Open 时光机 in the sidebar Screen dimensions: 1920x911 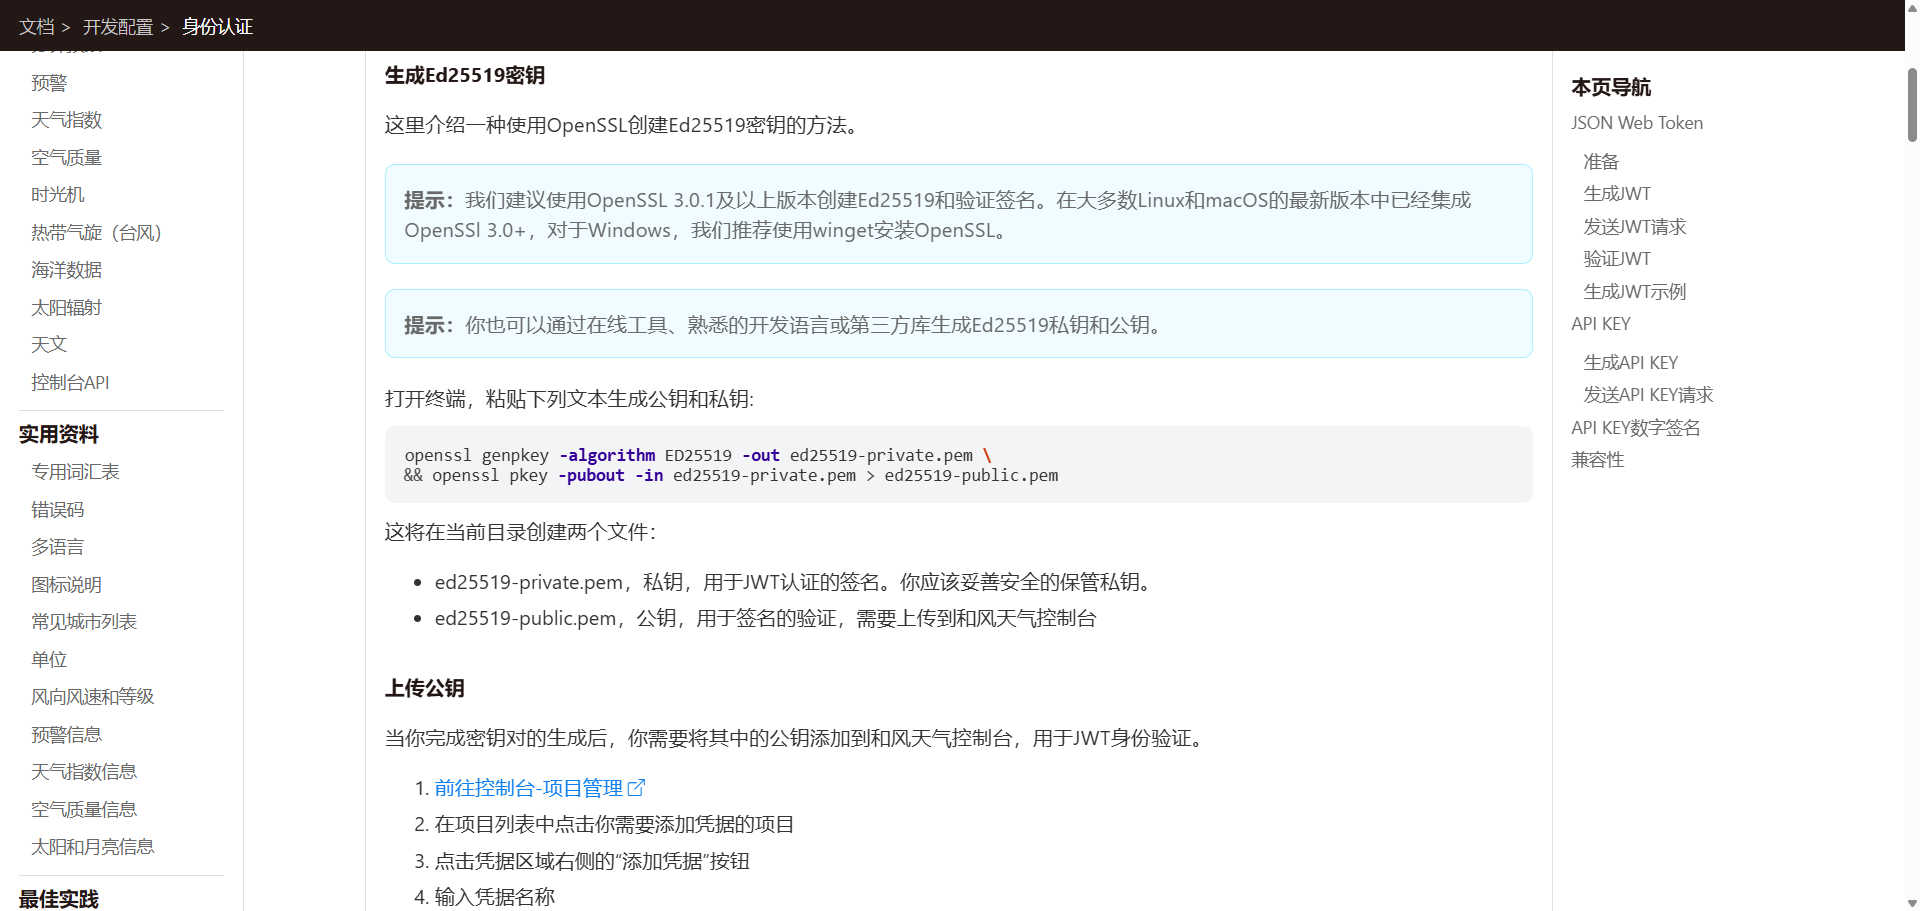[58, 195]
